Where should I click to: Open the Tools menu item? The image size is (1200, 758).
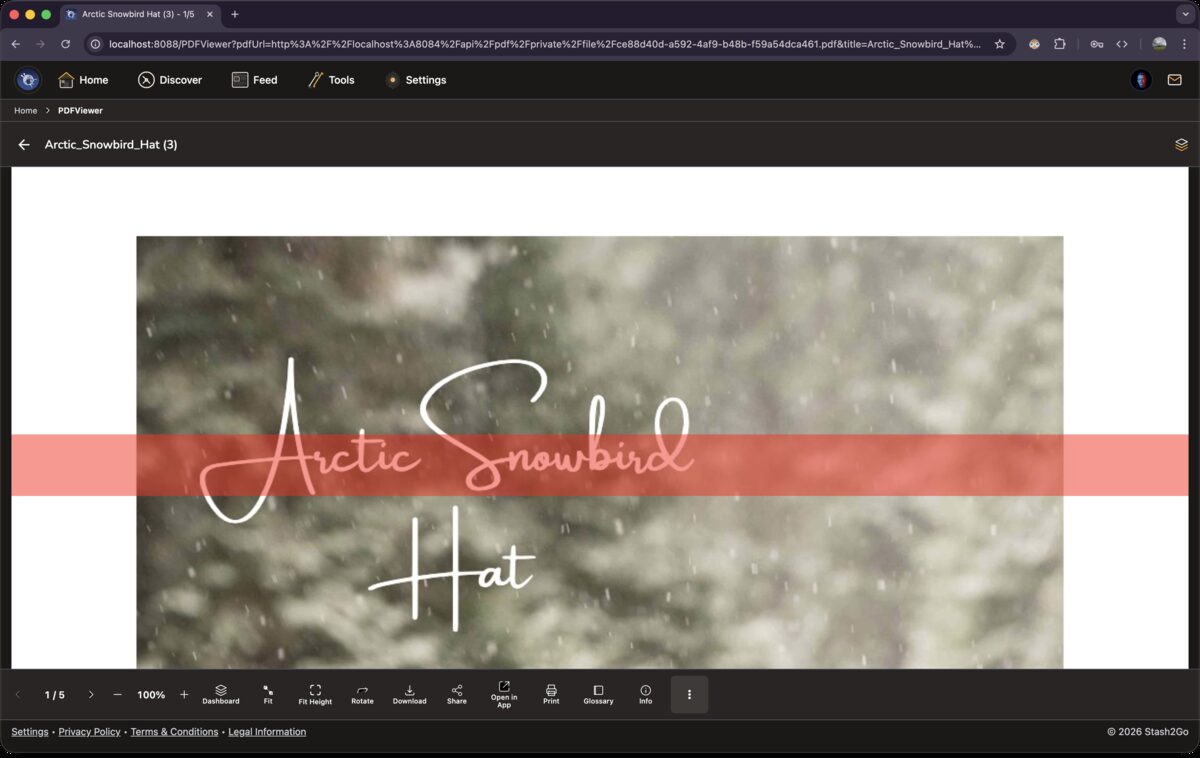click(331, 80)
